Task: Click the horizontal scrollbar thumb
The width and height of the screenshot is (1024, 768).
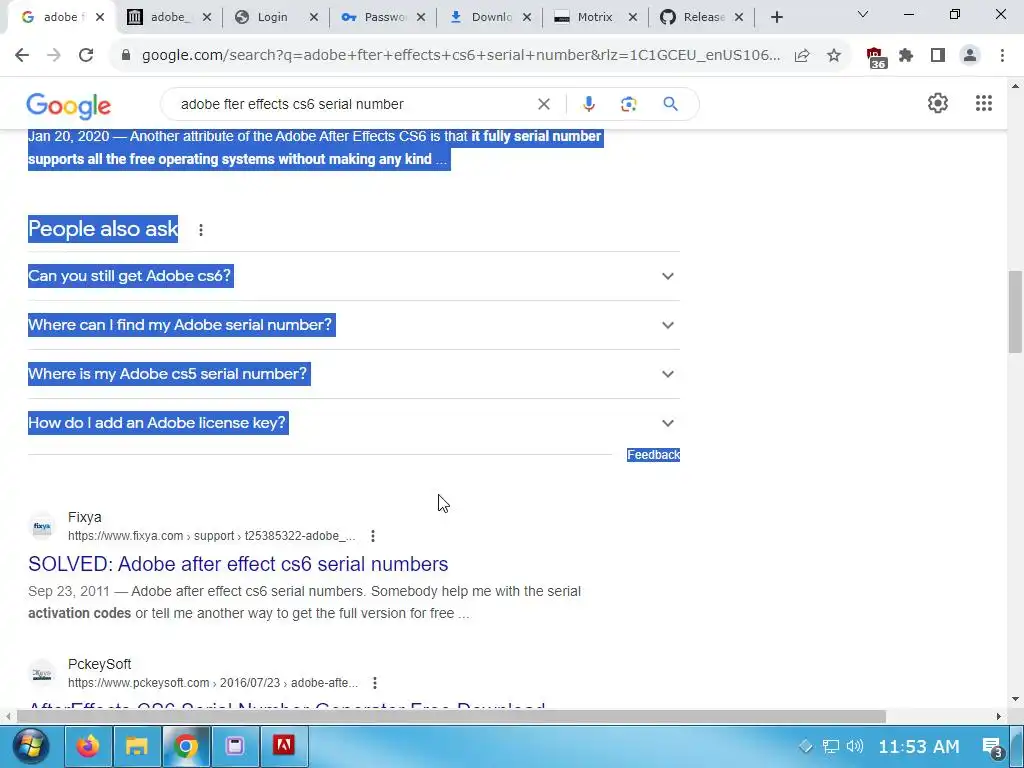Action: (x=451, y=716)
